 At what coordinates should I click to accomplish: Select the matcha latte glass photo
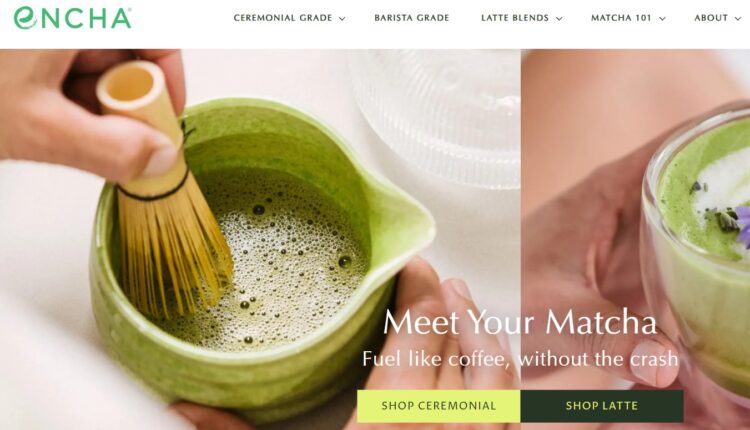click(x=636, y=239)
